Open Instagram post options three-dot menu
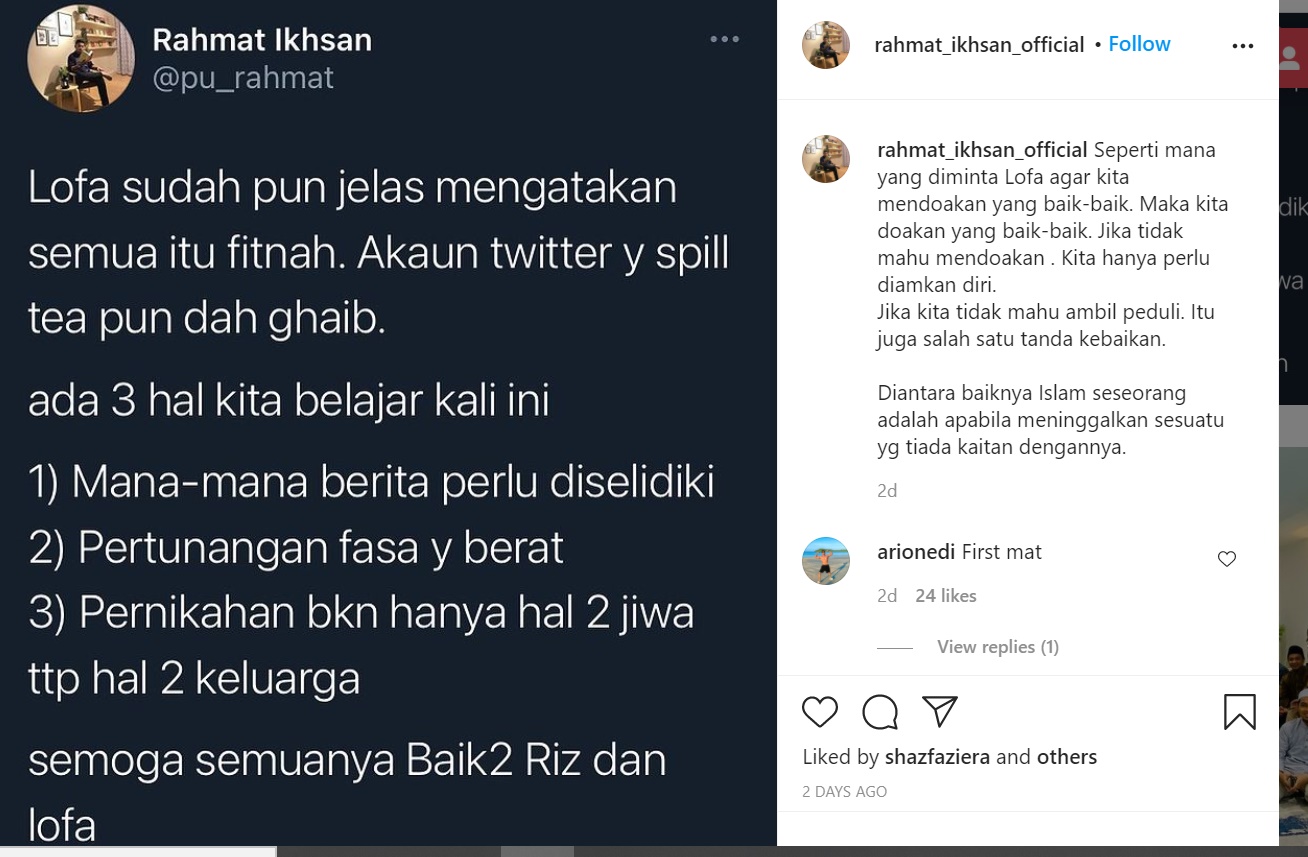Image resolution: width=1308 pixels, height=857 pixels. pos(1243,46)
